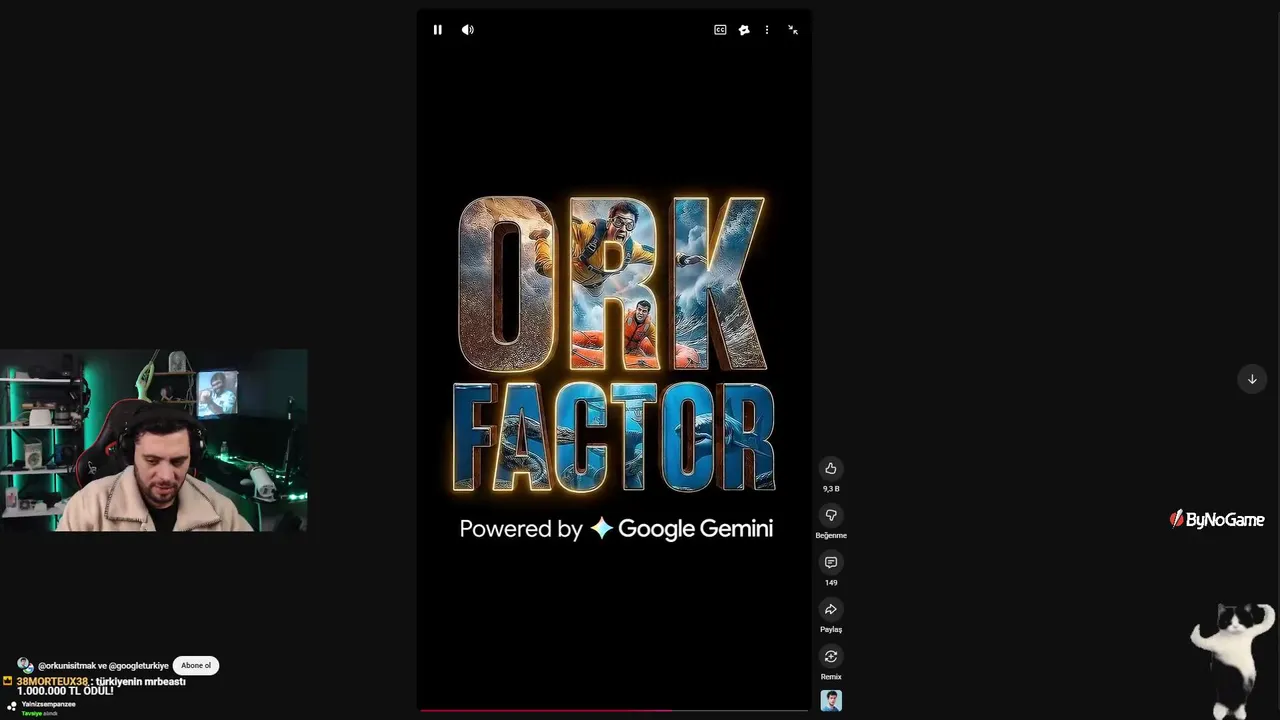Open the three-dot more options menu
Image resolution: width=1280 pixels, height=720 pixels.
(767, 30)
